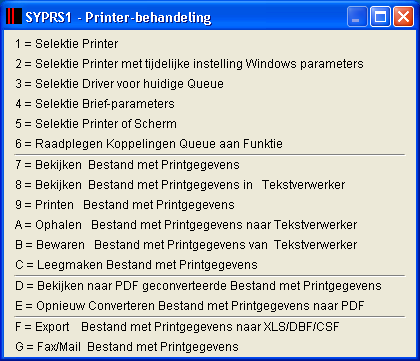Image resolution: width=420 pixels, height=361 pixels.
Task: Select printer with temporary Windows parameters option
Action: click(x=189, y=64)
